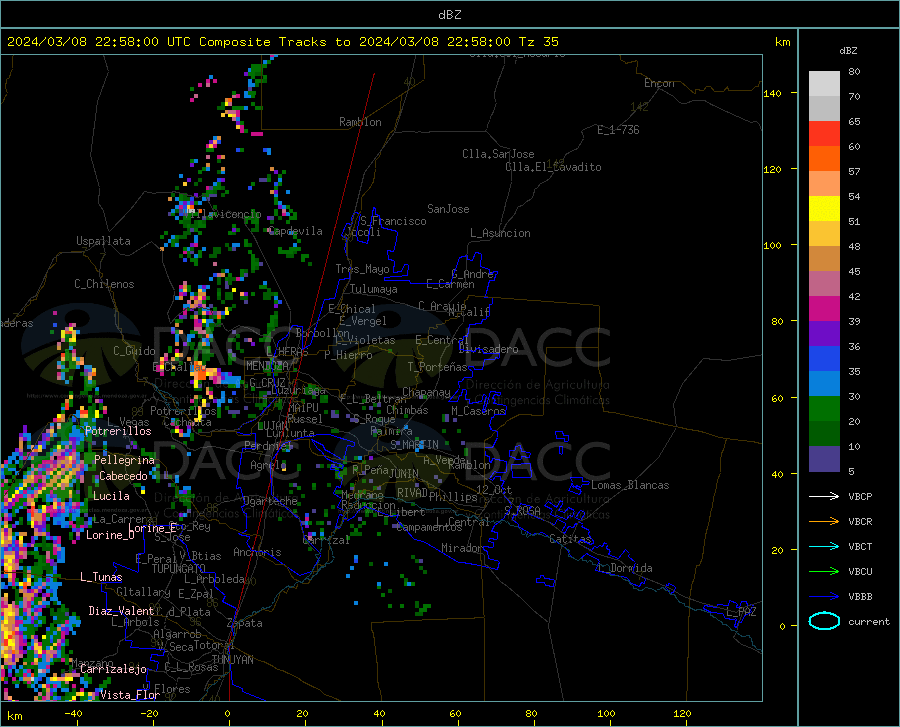Click the -40 km horizontal axis tick
This screenshot has width=900, height=727.
tap(73, 714)
